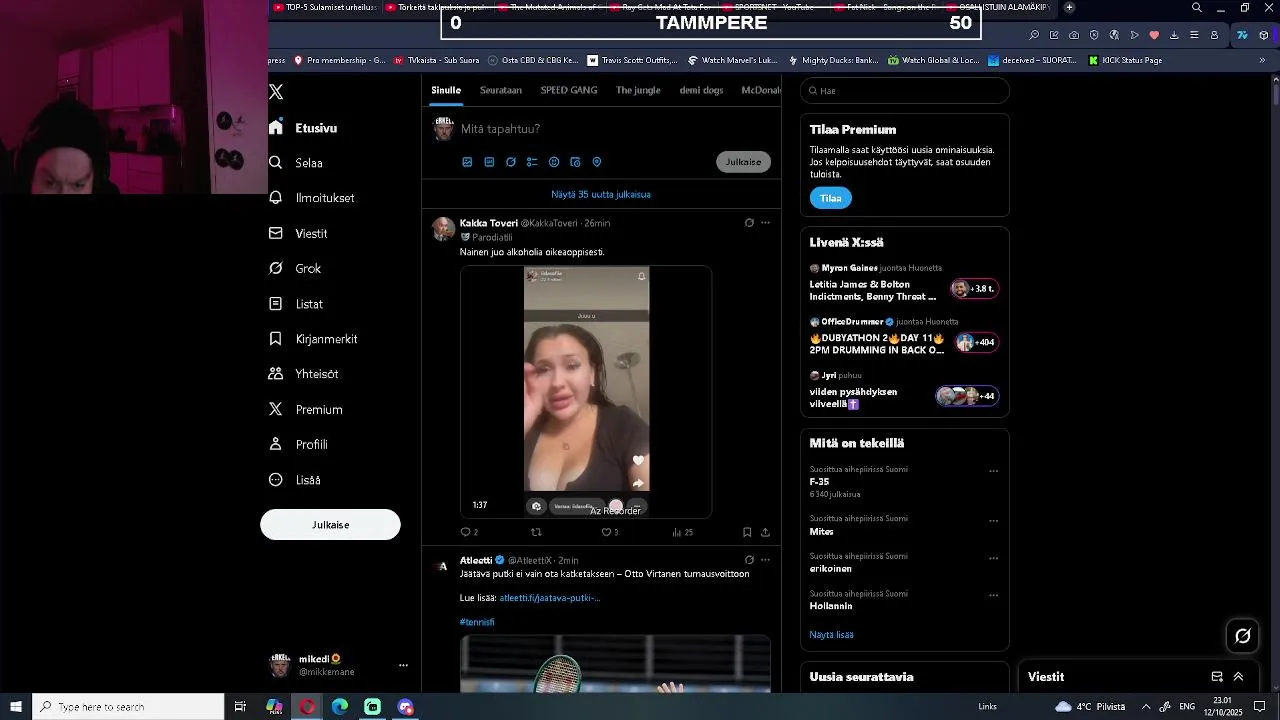Add a poll to the post
Image resolution: width=1280 pixels, height=720 pixels.
[532, 162]
